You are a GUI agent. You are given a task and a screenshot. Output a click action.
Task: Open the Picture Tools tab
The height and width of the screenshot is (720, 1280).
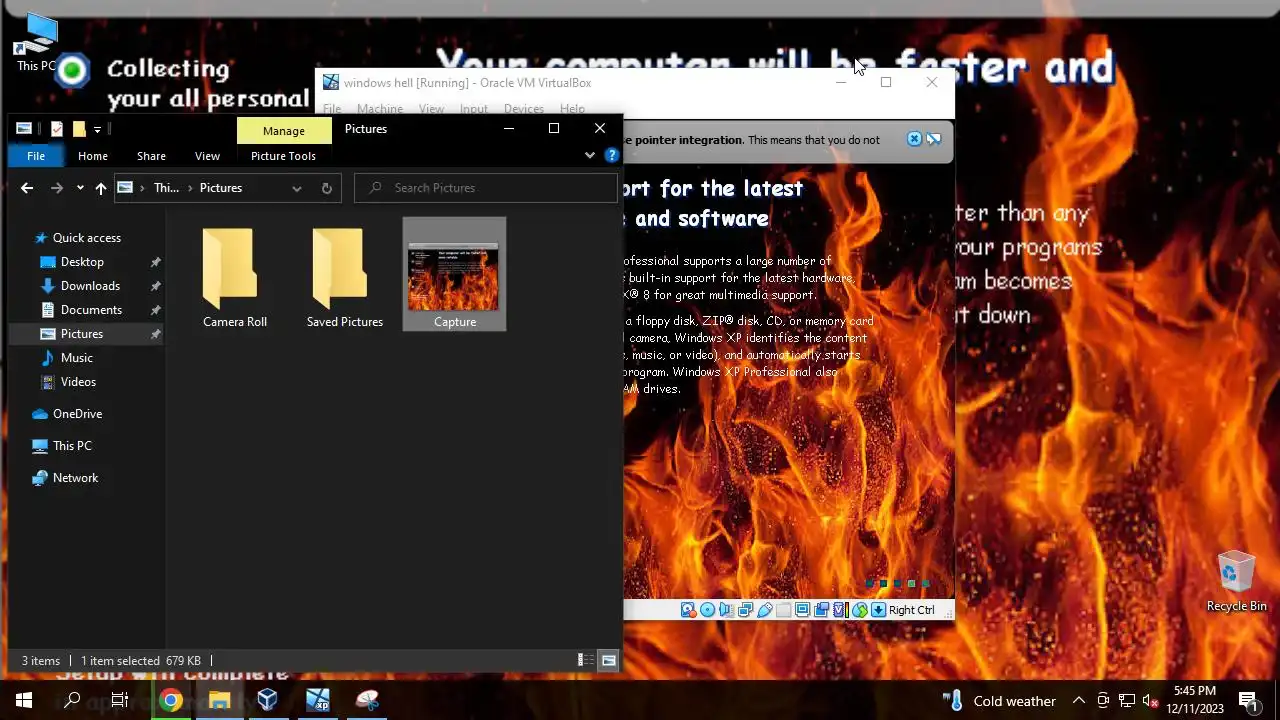click(x=283, y=156)
